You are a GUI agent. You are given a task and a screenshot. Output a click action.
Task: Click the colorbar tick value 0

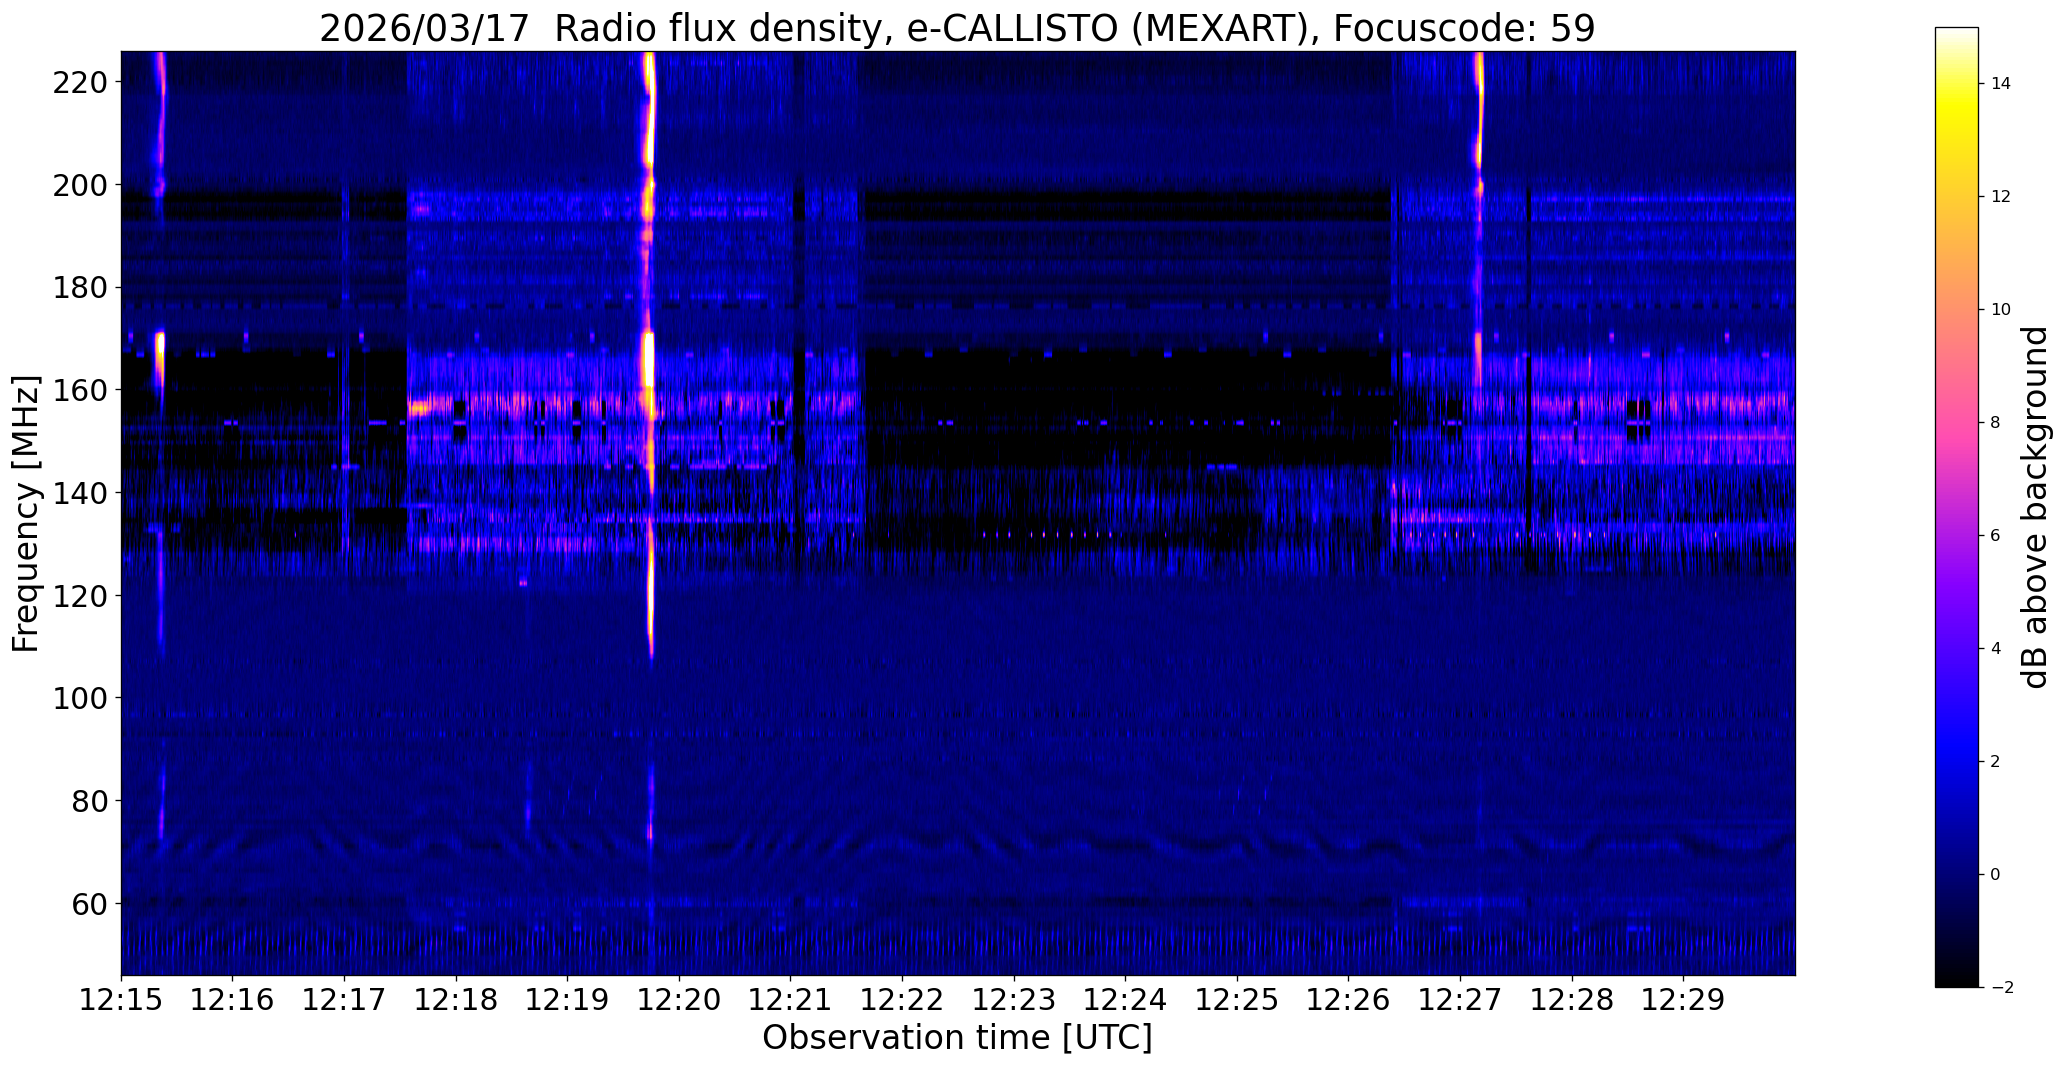(1996, 875)
